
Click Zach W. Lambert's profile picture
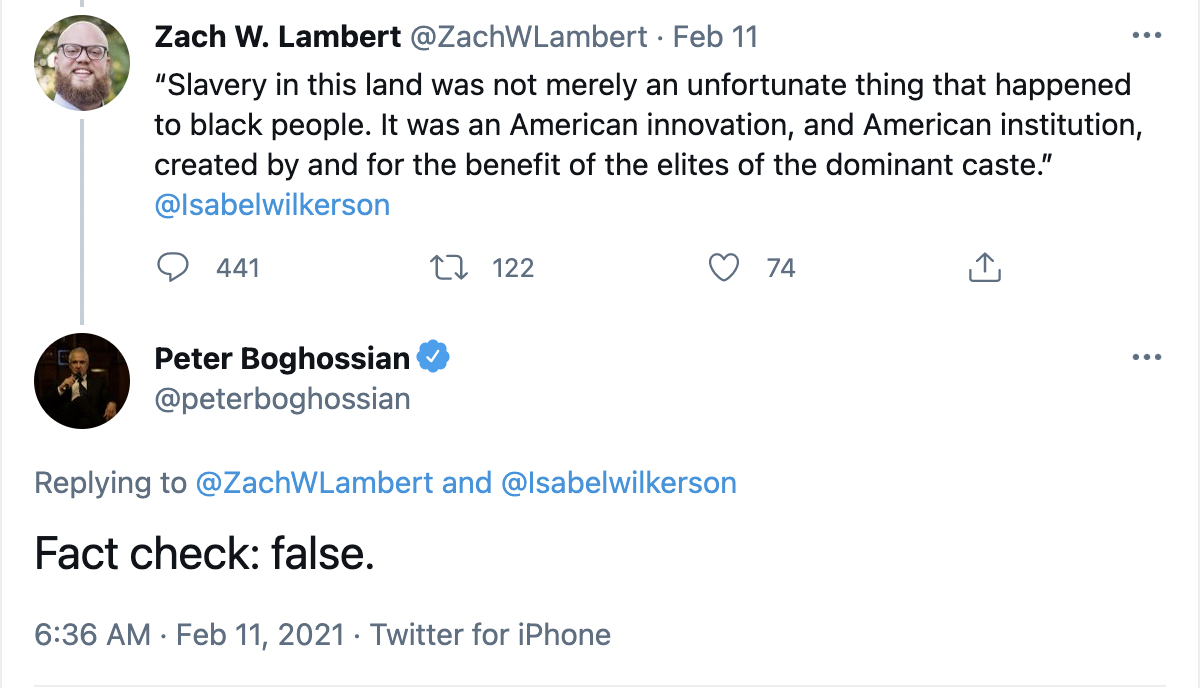[82, 63]
